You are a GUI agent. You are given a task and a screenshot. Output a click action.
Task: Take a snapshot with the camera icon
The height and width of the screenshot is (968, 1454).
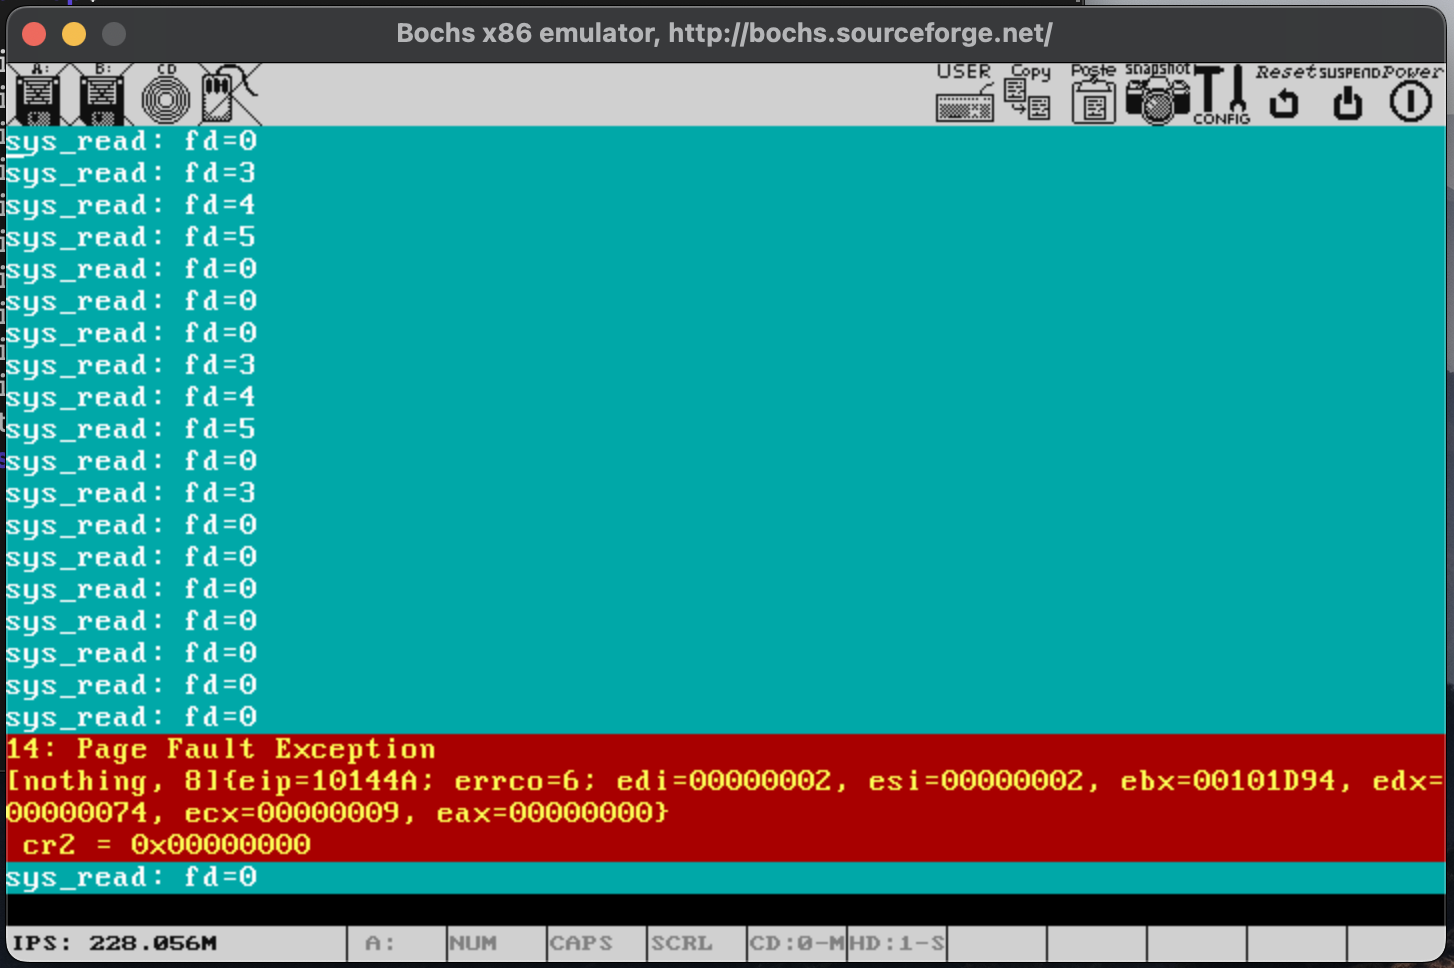[1157, 93]
